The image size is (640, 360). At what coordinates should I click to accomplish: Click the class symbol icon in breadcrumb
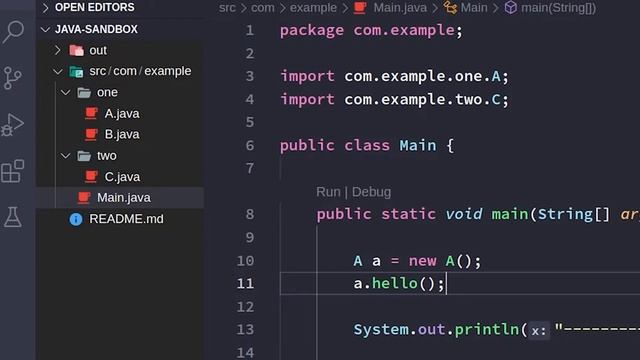(x=450, y=8)
